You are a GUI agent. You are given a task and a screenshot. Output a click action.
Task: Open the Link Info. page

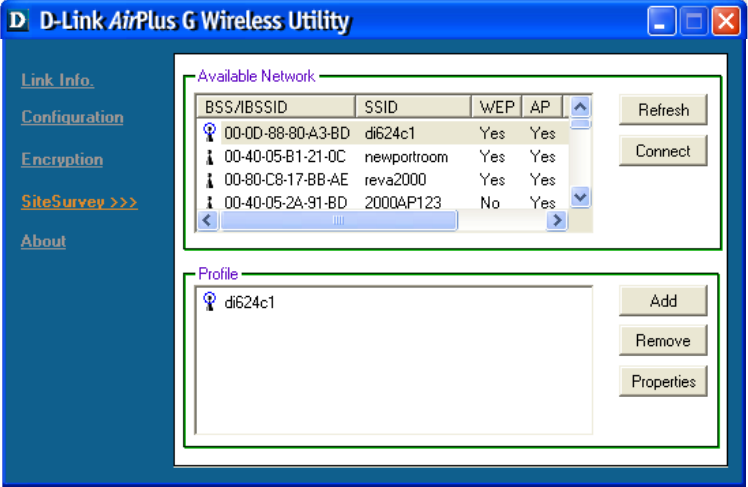tap(57, 80)
